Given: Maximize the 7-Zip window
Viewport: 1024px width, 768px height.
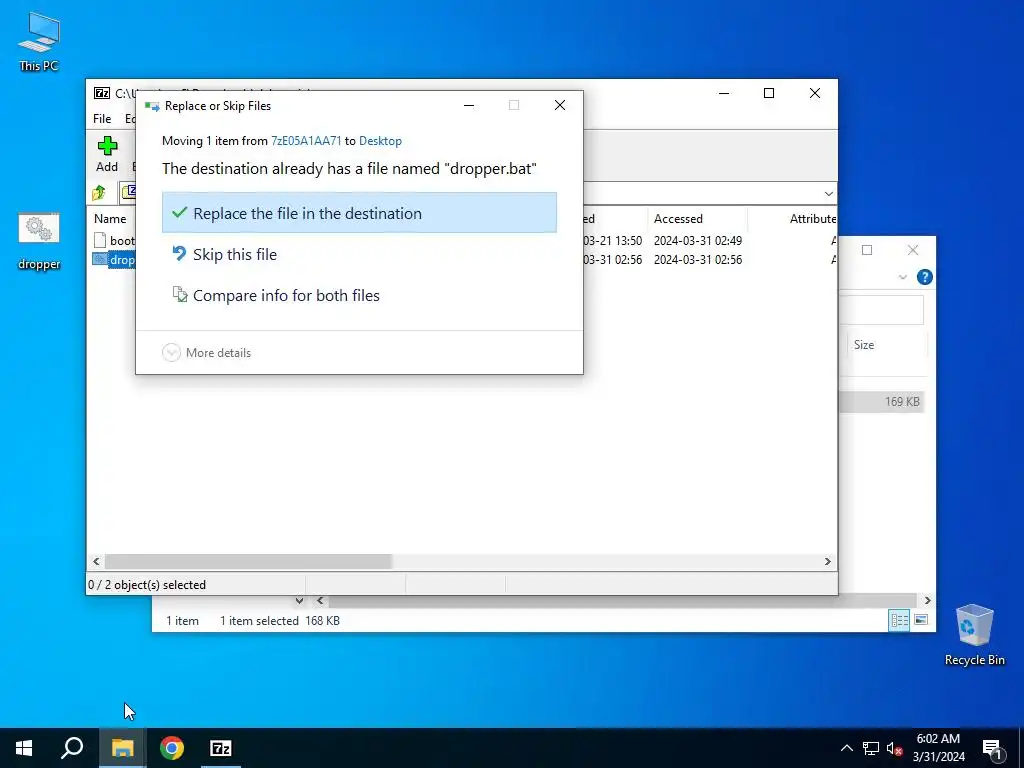Looking at the screenshot, I should 769,93.
